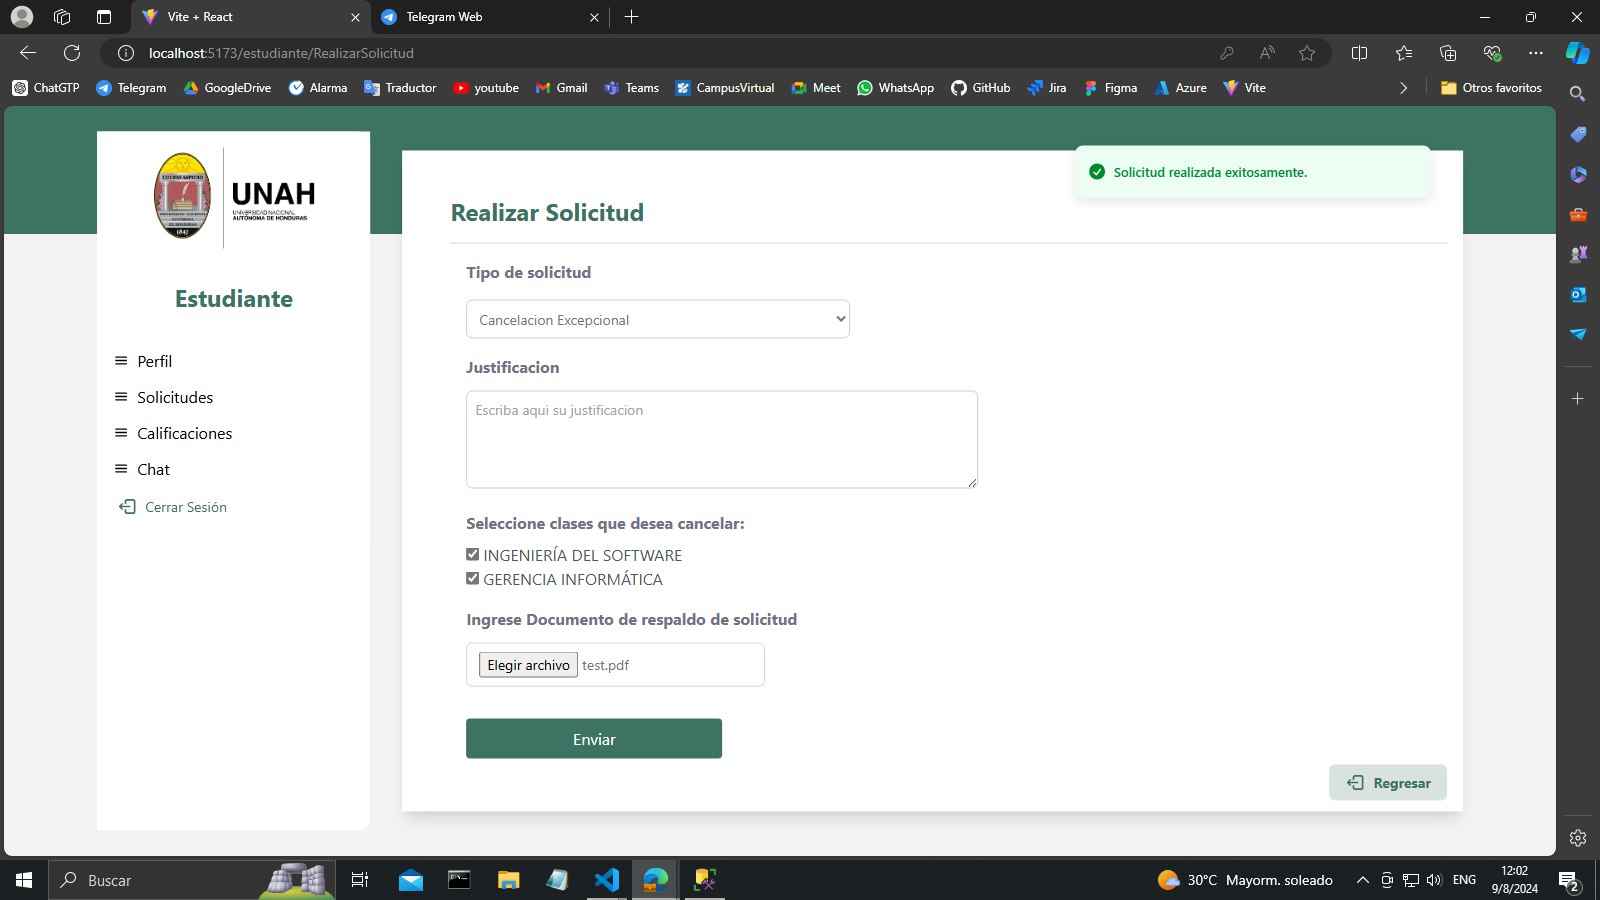The width and height of the screenshot is (1600, 900).
Task: Click the UNAH university logo
Action: click(x=234, y=195)
